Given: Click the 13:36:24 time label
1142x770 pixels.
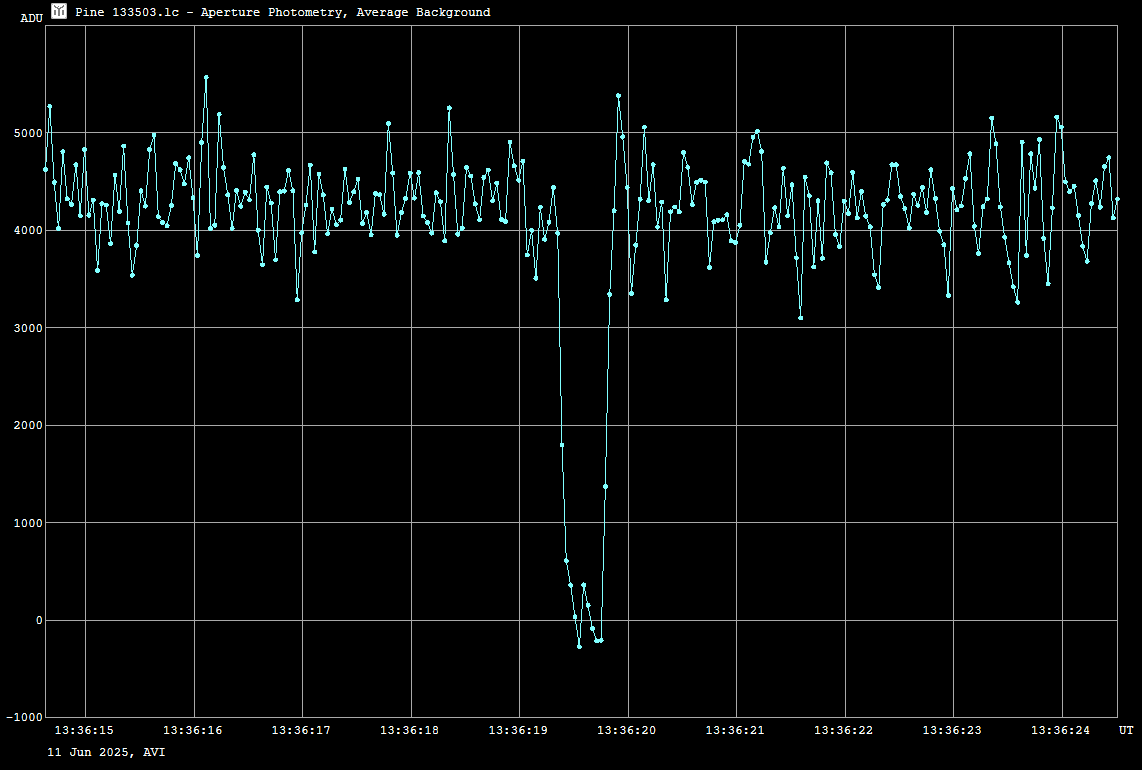Looking at the screenshot, I should pyautogui.click(x=1061, y=731).
